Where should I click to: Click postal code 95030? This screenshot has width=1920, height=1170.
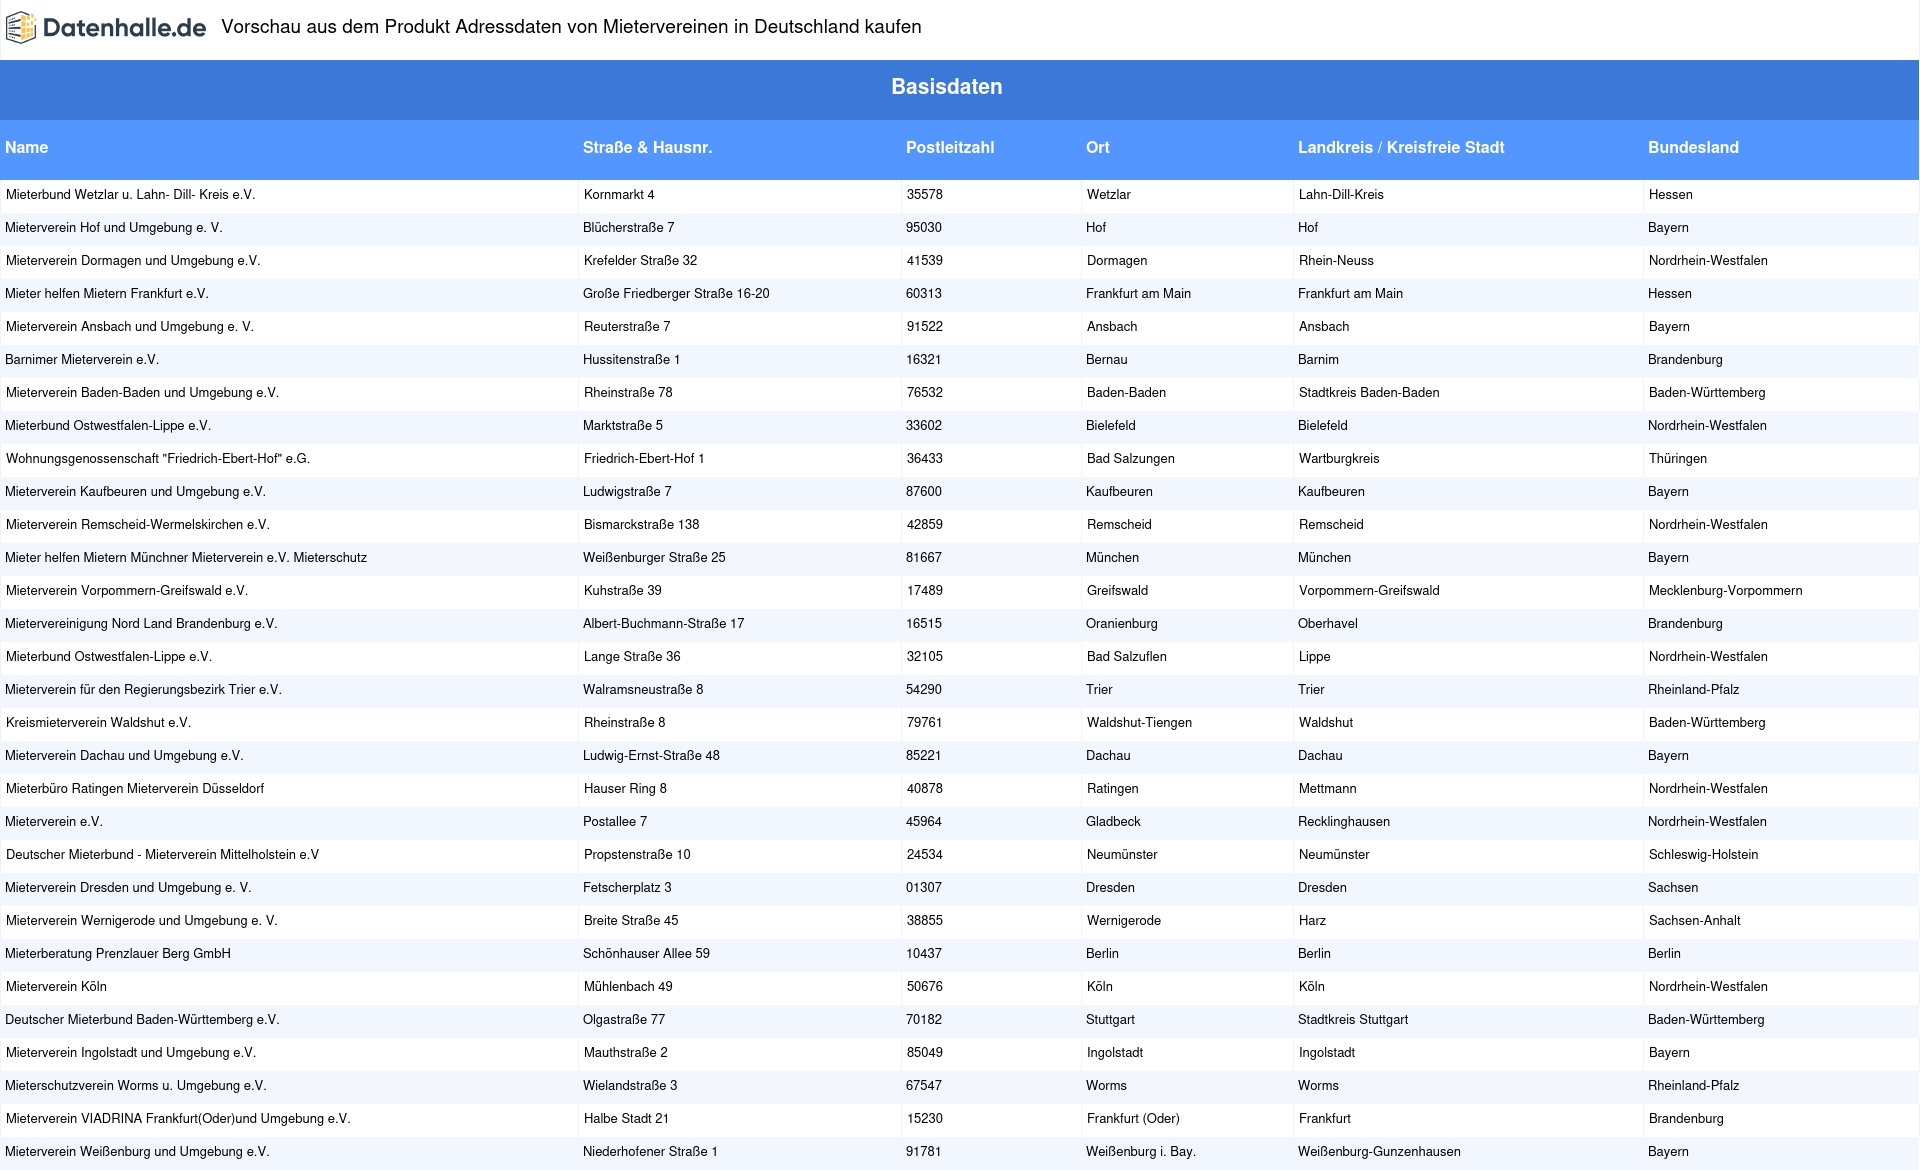click(x=923, y=228)
